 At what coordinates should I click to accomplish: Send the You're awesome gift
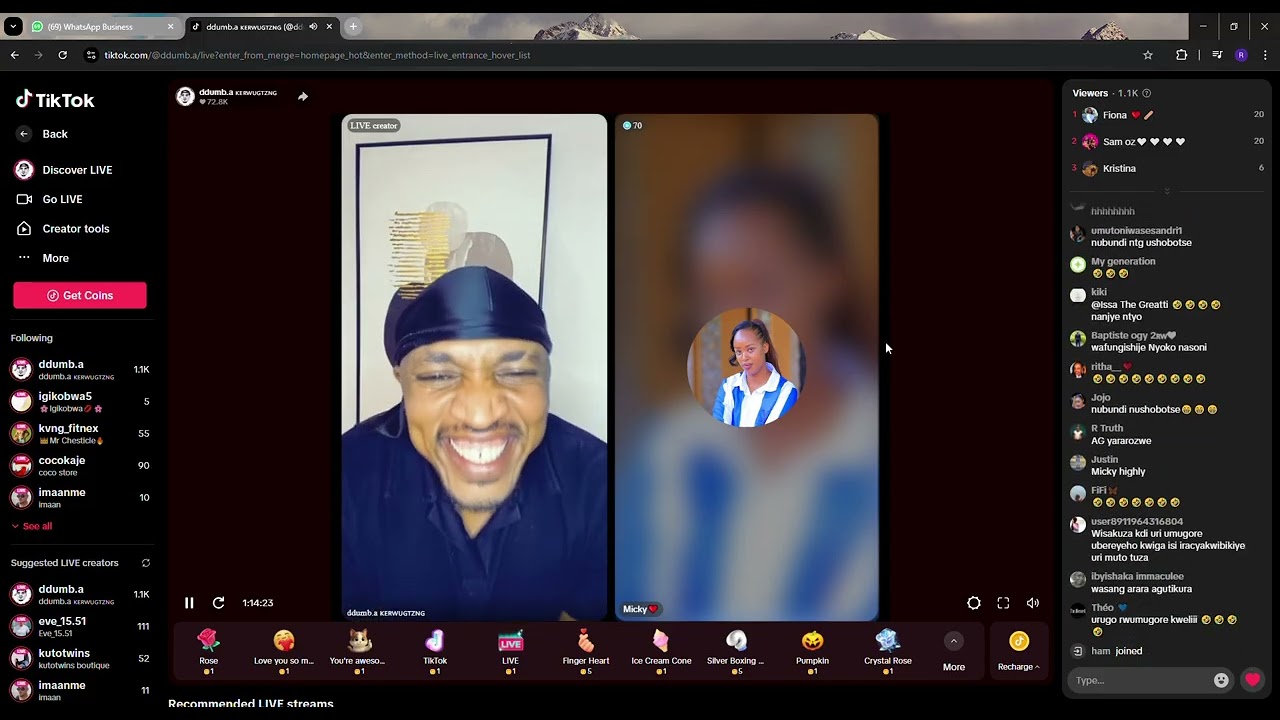click(x=359, y=651)
